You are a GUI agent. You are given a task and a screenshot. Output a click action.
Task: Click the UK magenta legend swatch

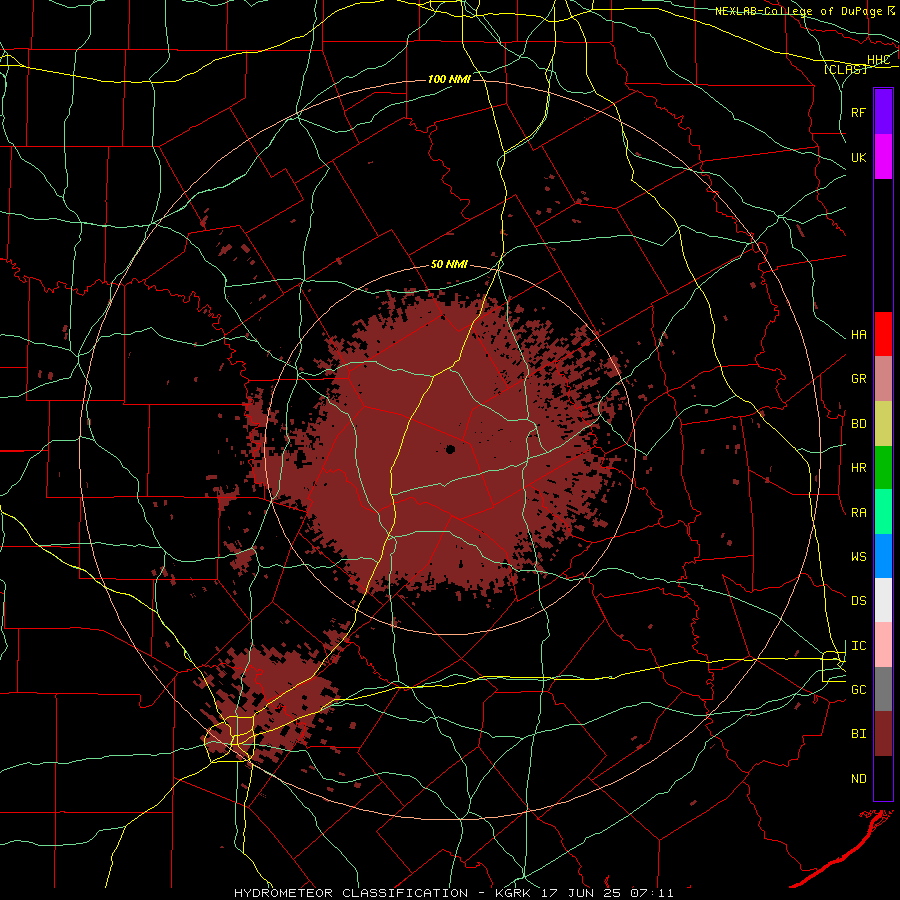[883, 157]
